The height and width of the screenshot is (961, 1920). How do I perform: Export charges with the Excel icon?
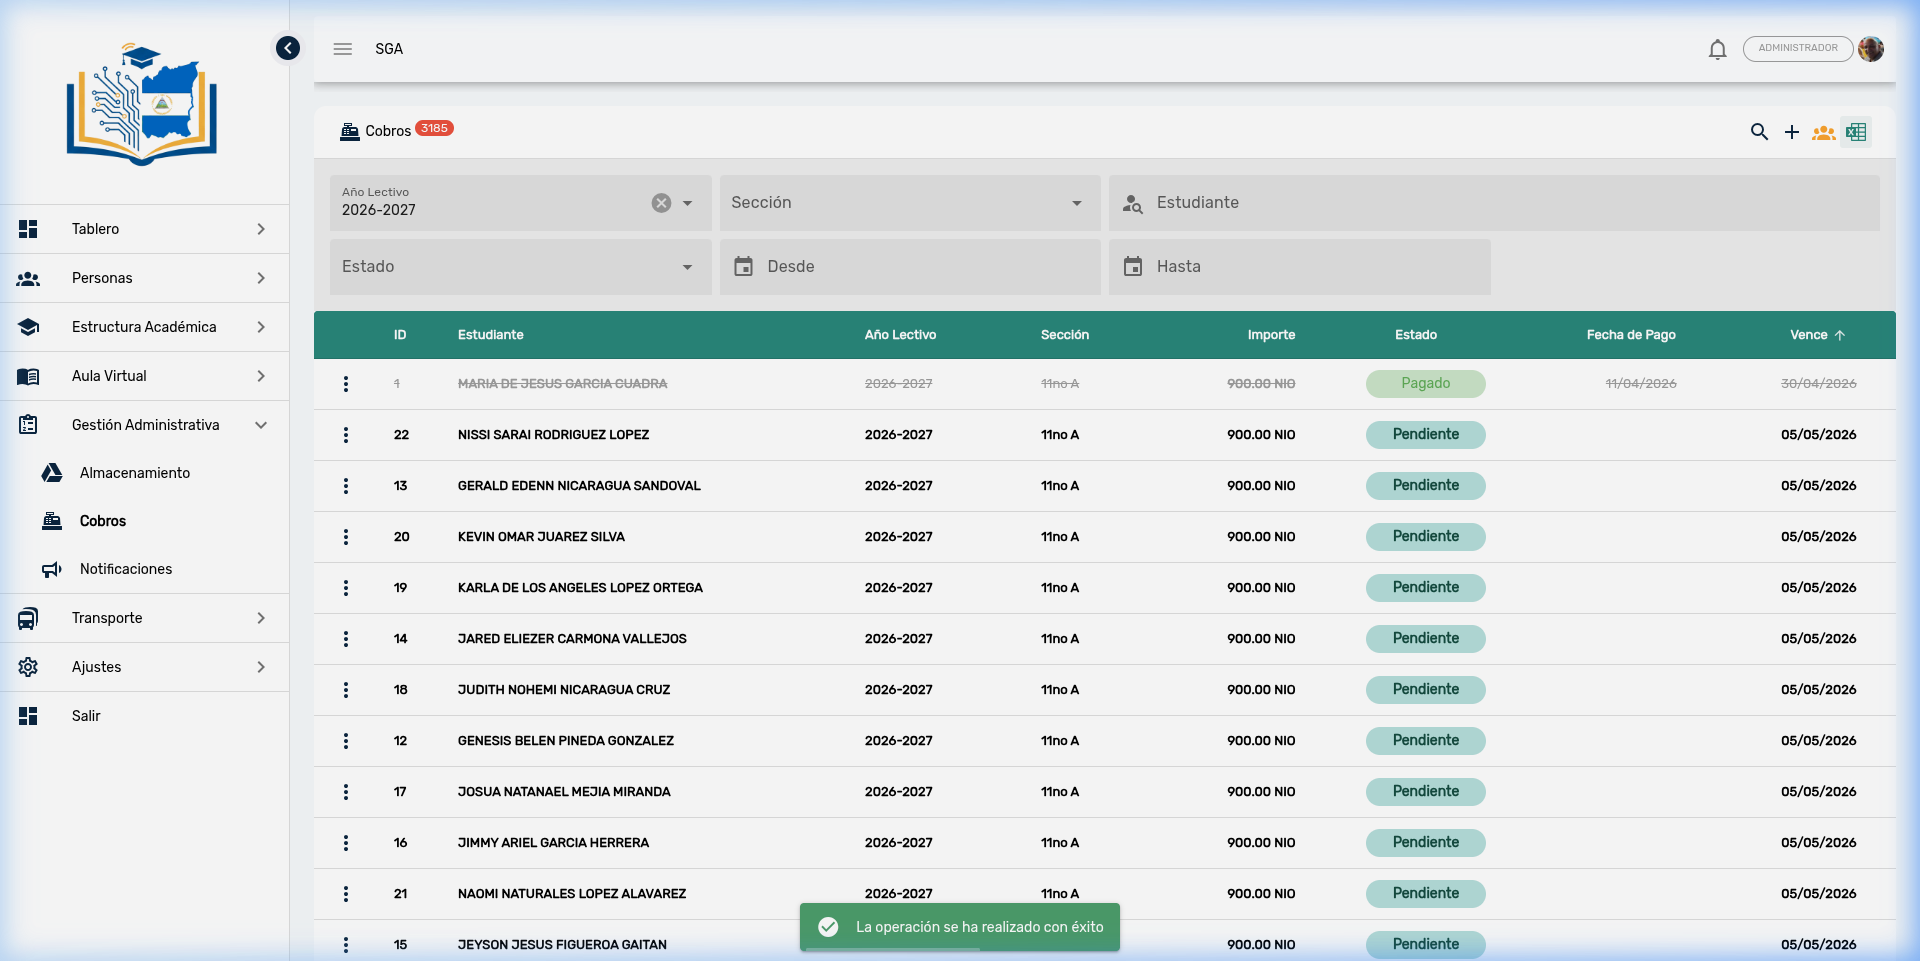[x=1856, y=132]
